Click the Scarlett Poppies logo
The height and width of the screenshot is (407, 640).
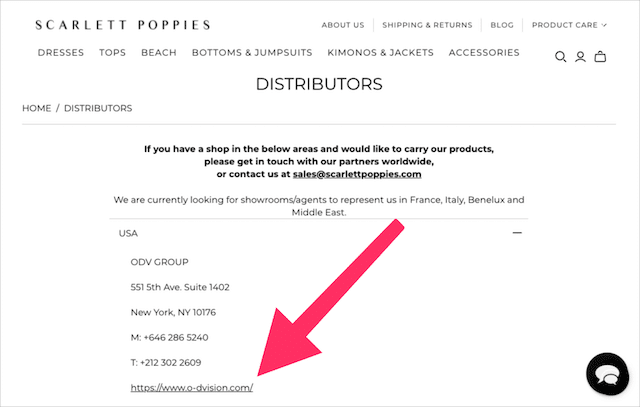[x=123, y=25]
